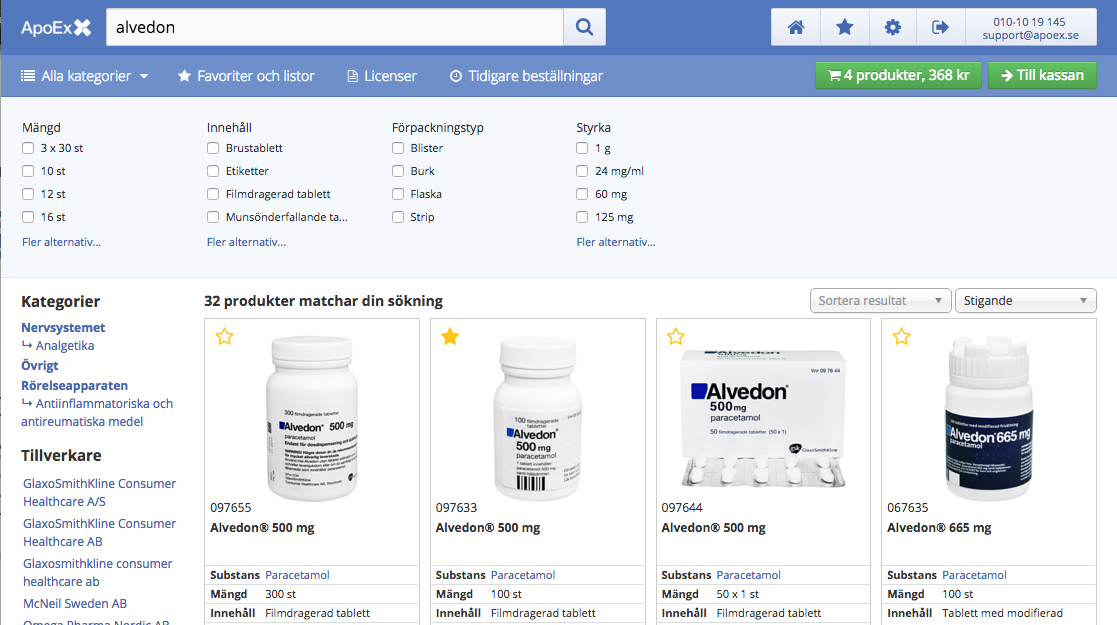This screenshot has width=1117, height=625.
Task: Open the 300-tablet Alvedon bottle image
Action: pos(311,418)
